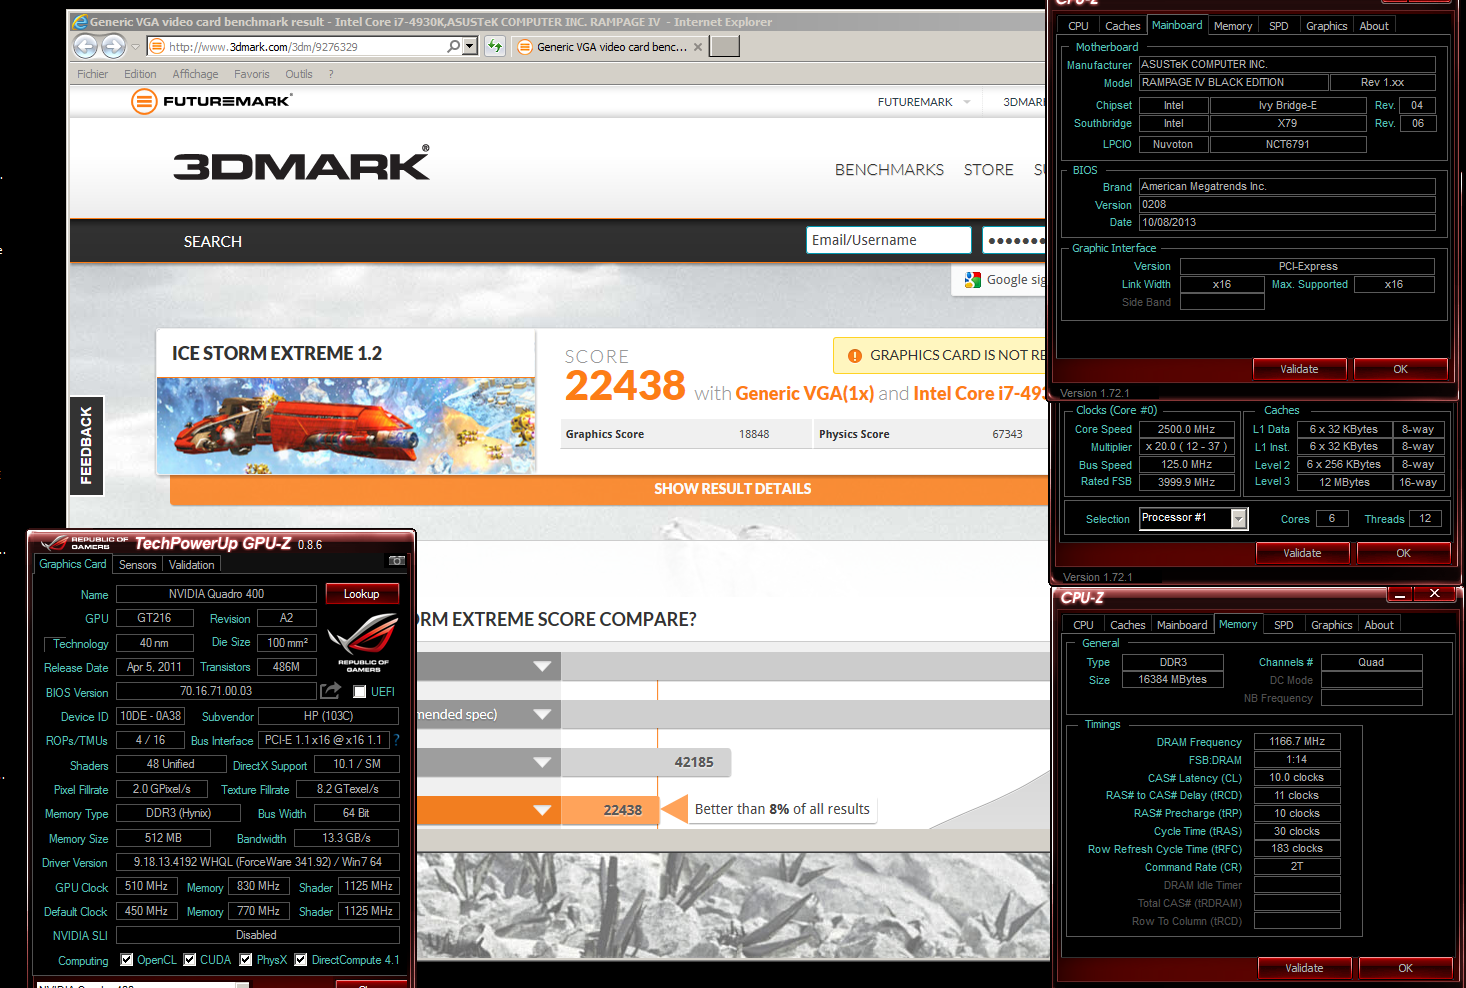Click the Google sign-in button
This screenshot has width=1466, height=988.
pyautogui.click(x=1000, y=280)
